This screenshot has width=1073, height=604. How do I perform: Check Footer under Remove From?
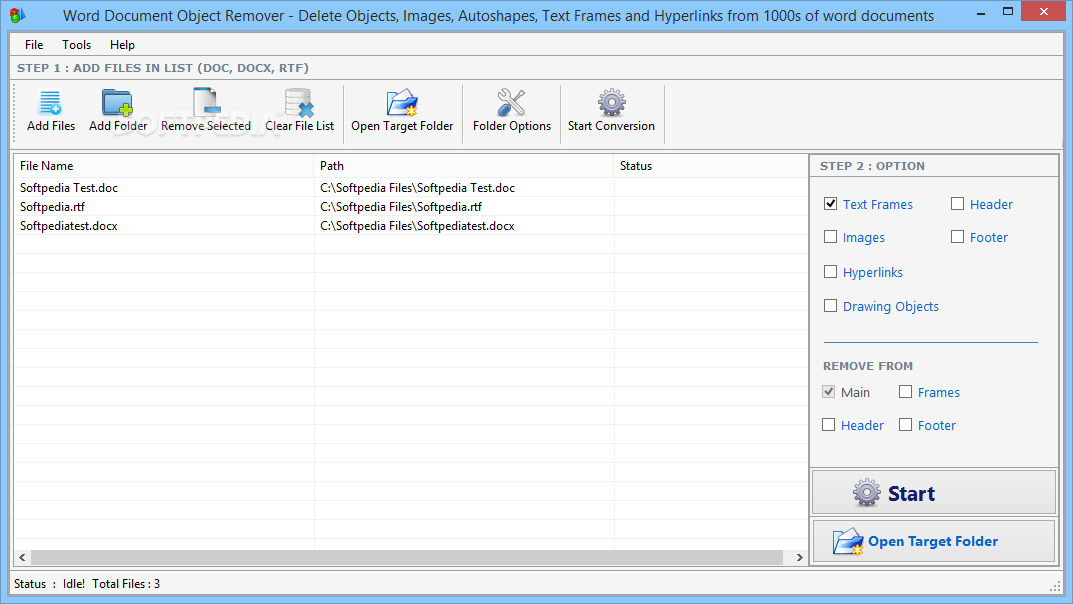coord(905,425)
